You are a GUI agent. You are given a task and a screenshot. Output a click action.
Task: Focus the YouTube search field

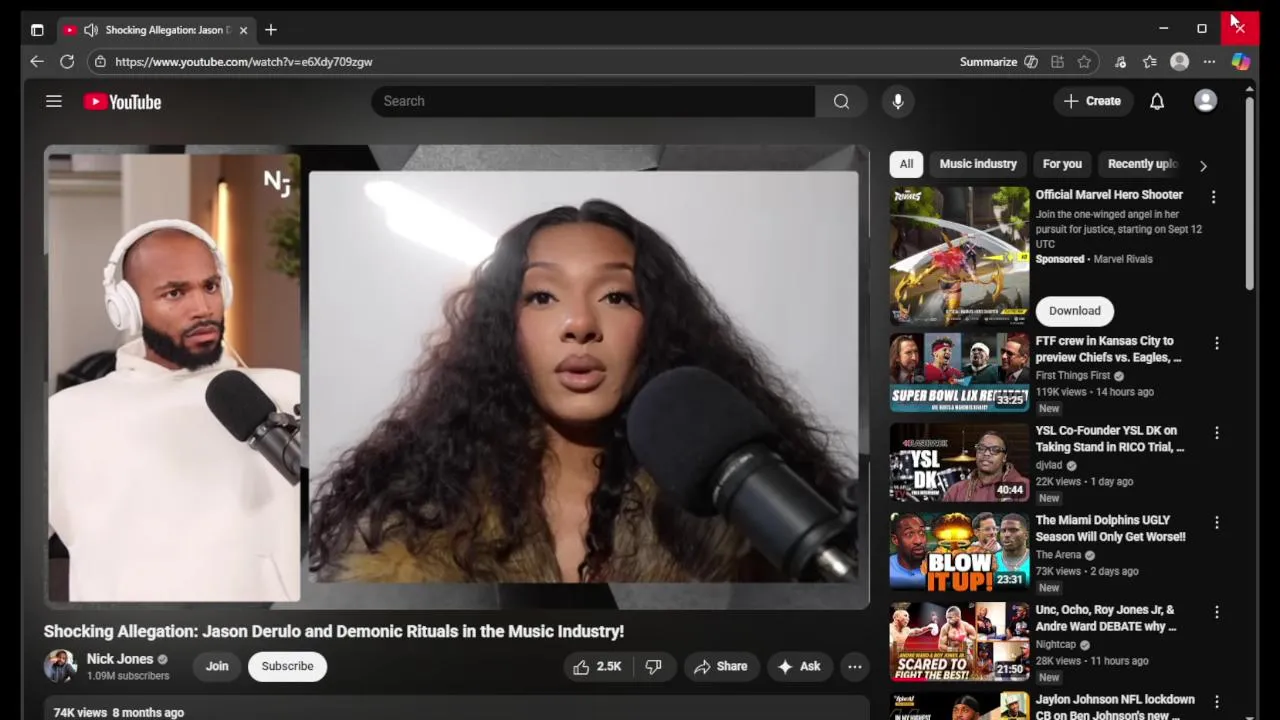click(x=593, y=101)
